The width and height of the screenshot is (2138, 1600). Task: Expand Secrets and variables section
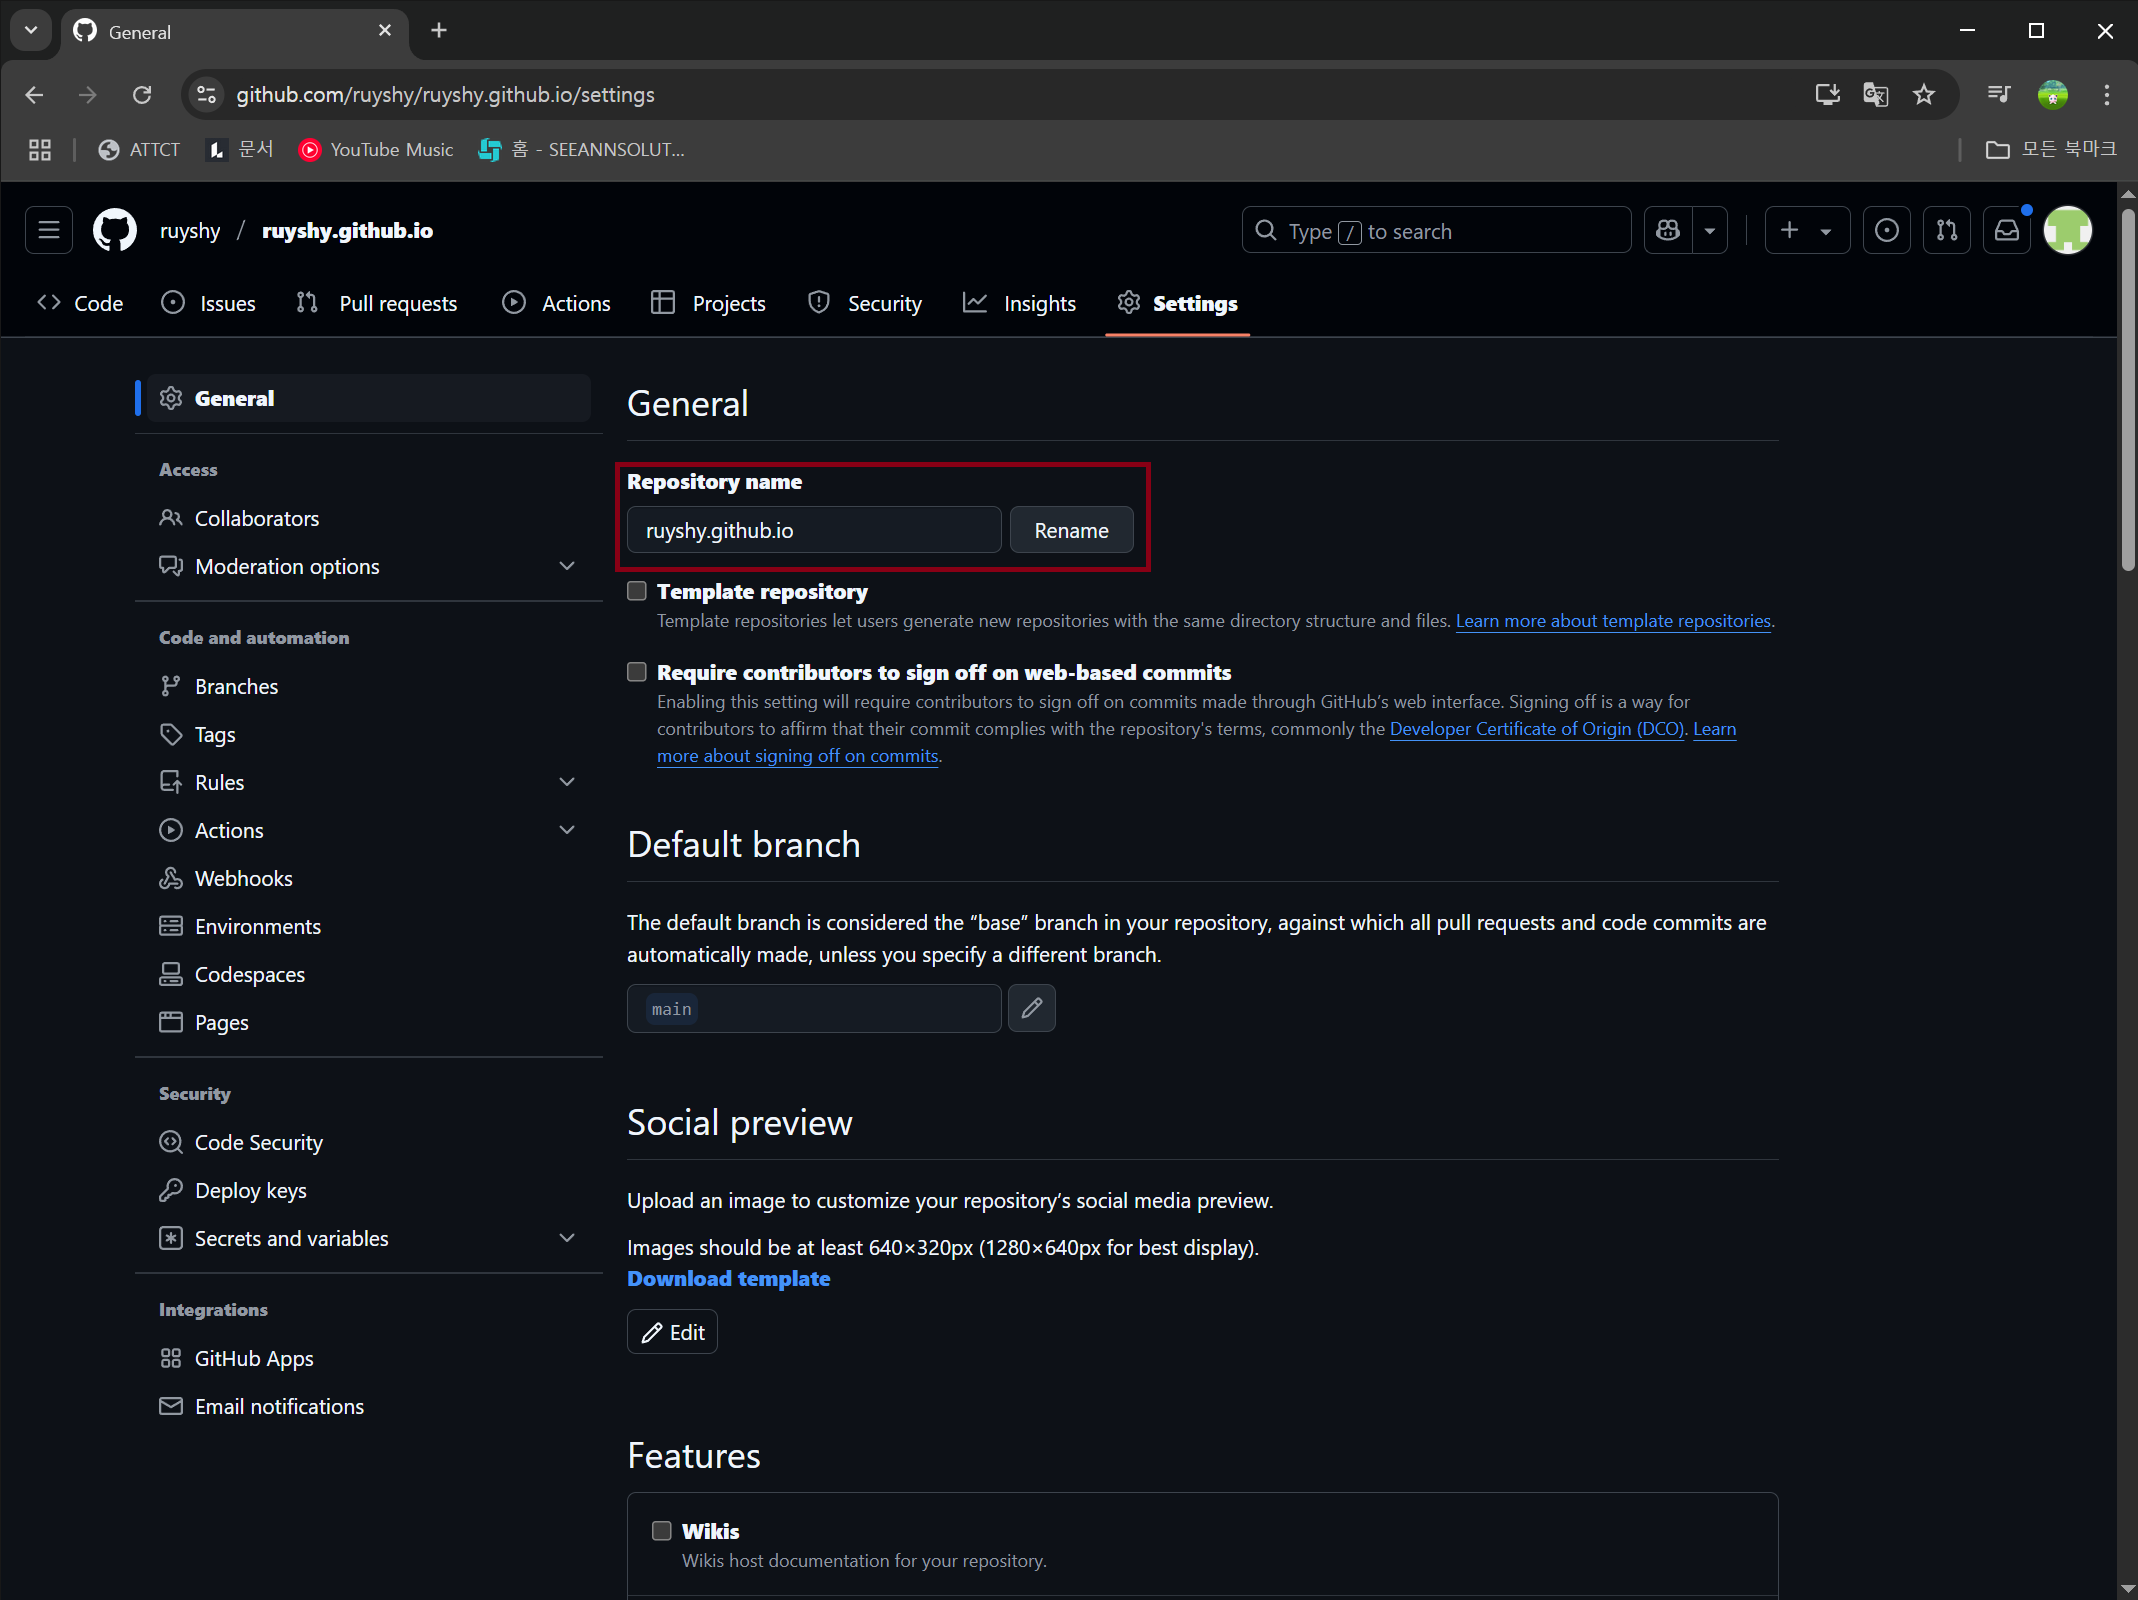pyautogui.click(x=567, y=1237)
